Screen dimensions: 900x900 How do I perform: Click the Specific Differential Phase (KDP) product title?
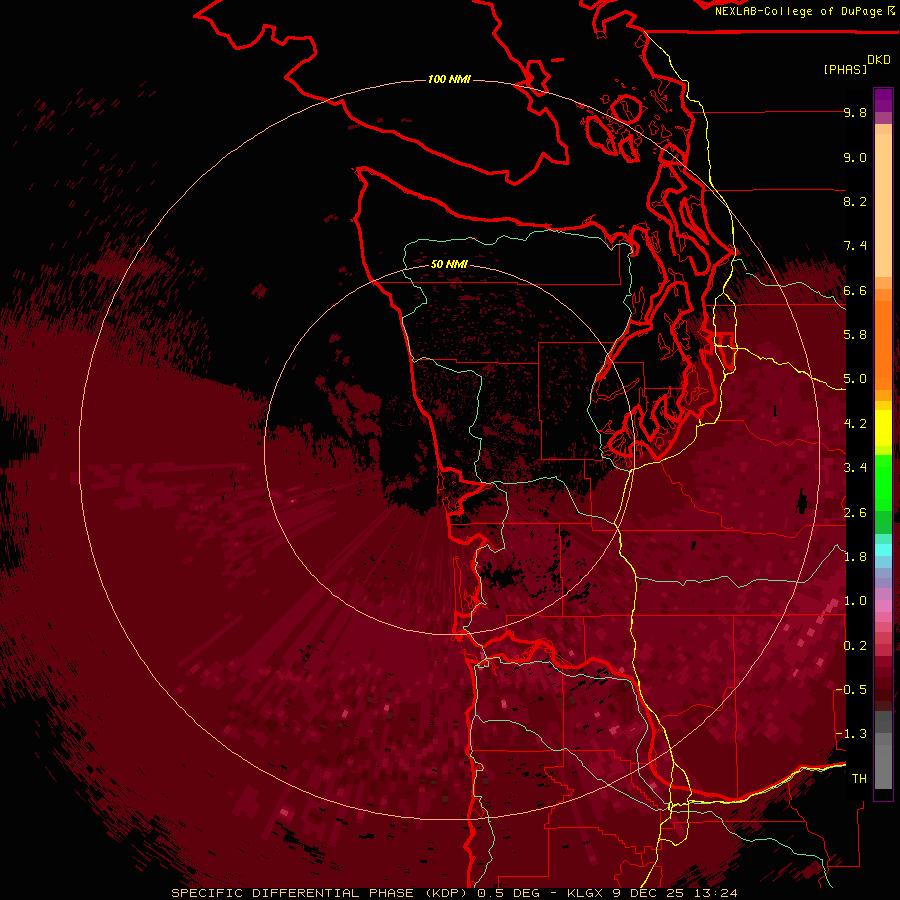pos(320,893)
